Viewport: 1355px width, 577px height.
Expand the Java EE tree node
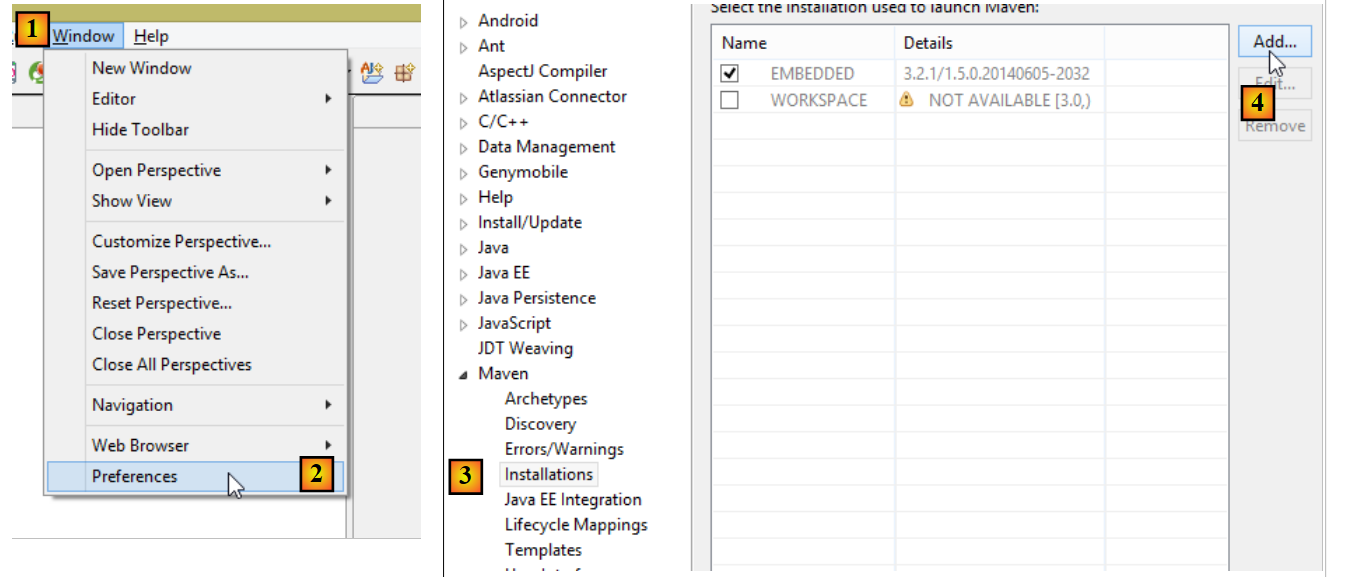pyautogui.click(x=463, y=274)
